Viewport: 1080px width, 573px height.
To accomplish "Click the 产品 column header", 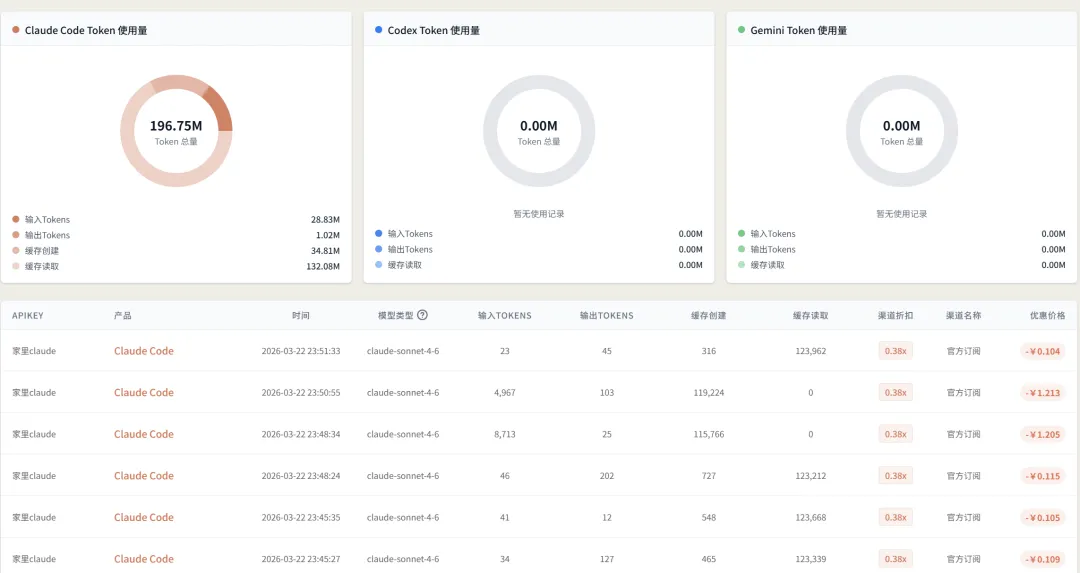I will coord(123,315).
